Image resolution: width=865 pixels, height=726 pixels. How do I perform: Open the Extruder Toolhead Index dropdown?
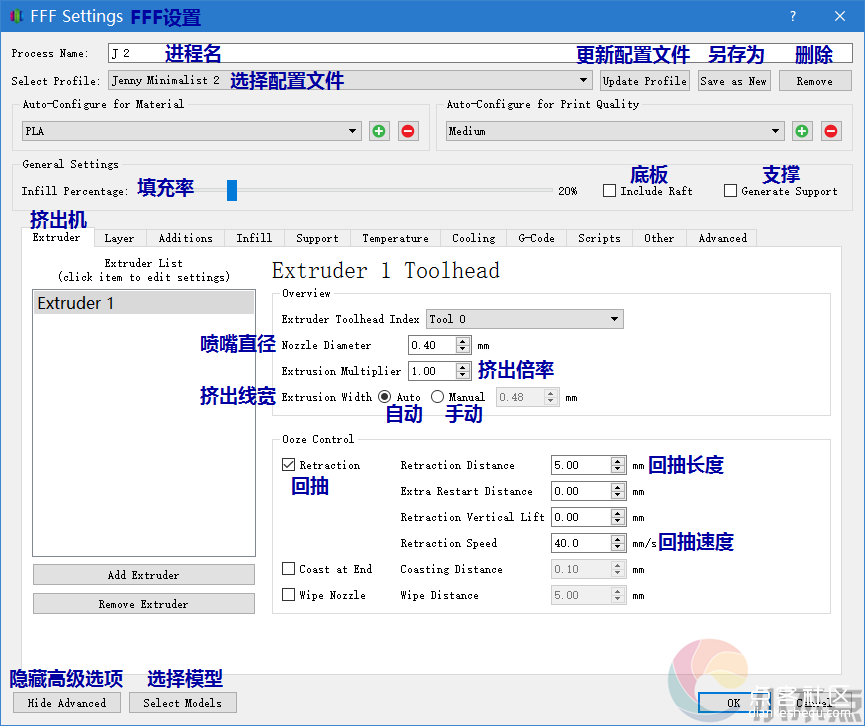point(613,319)
